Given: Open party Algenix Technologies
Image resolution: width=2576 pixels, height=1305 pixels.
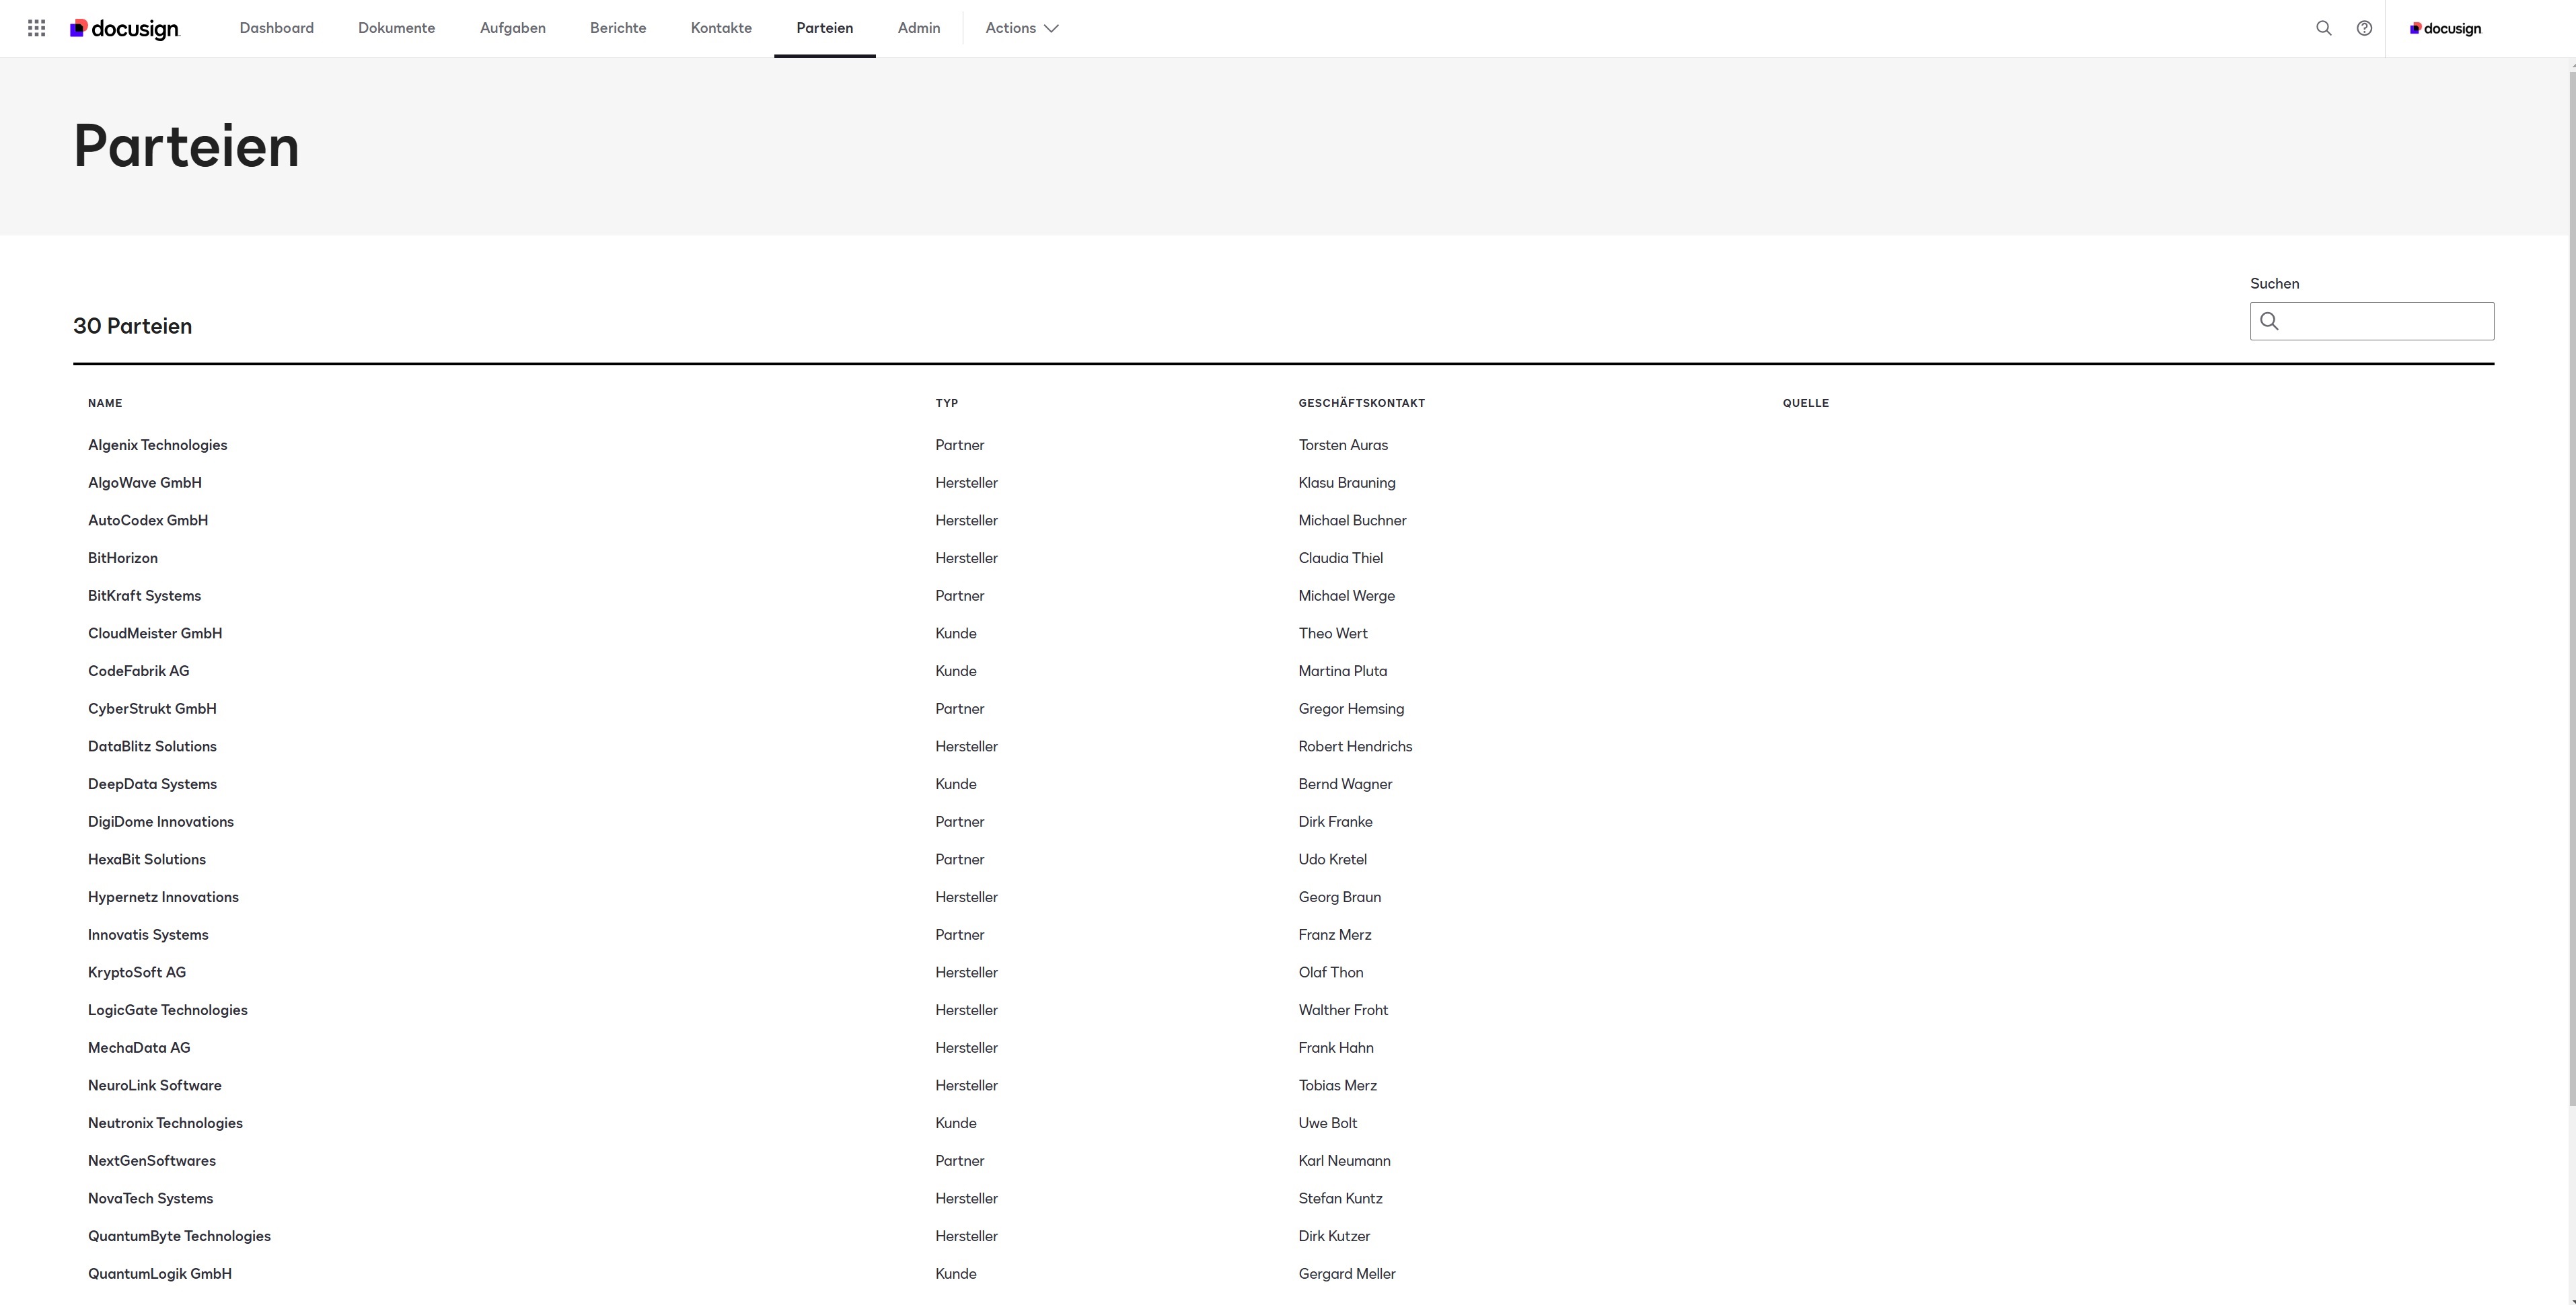Looking at the screenshot, I should click(158, 445).
